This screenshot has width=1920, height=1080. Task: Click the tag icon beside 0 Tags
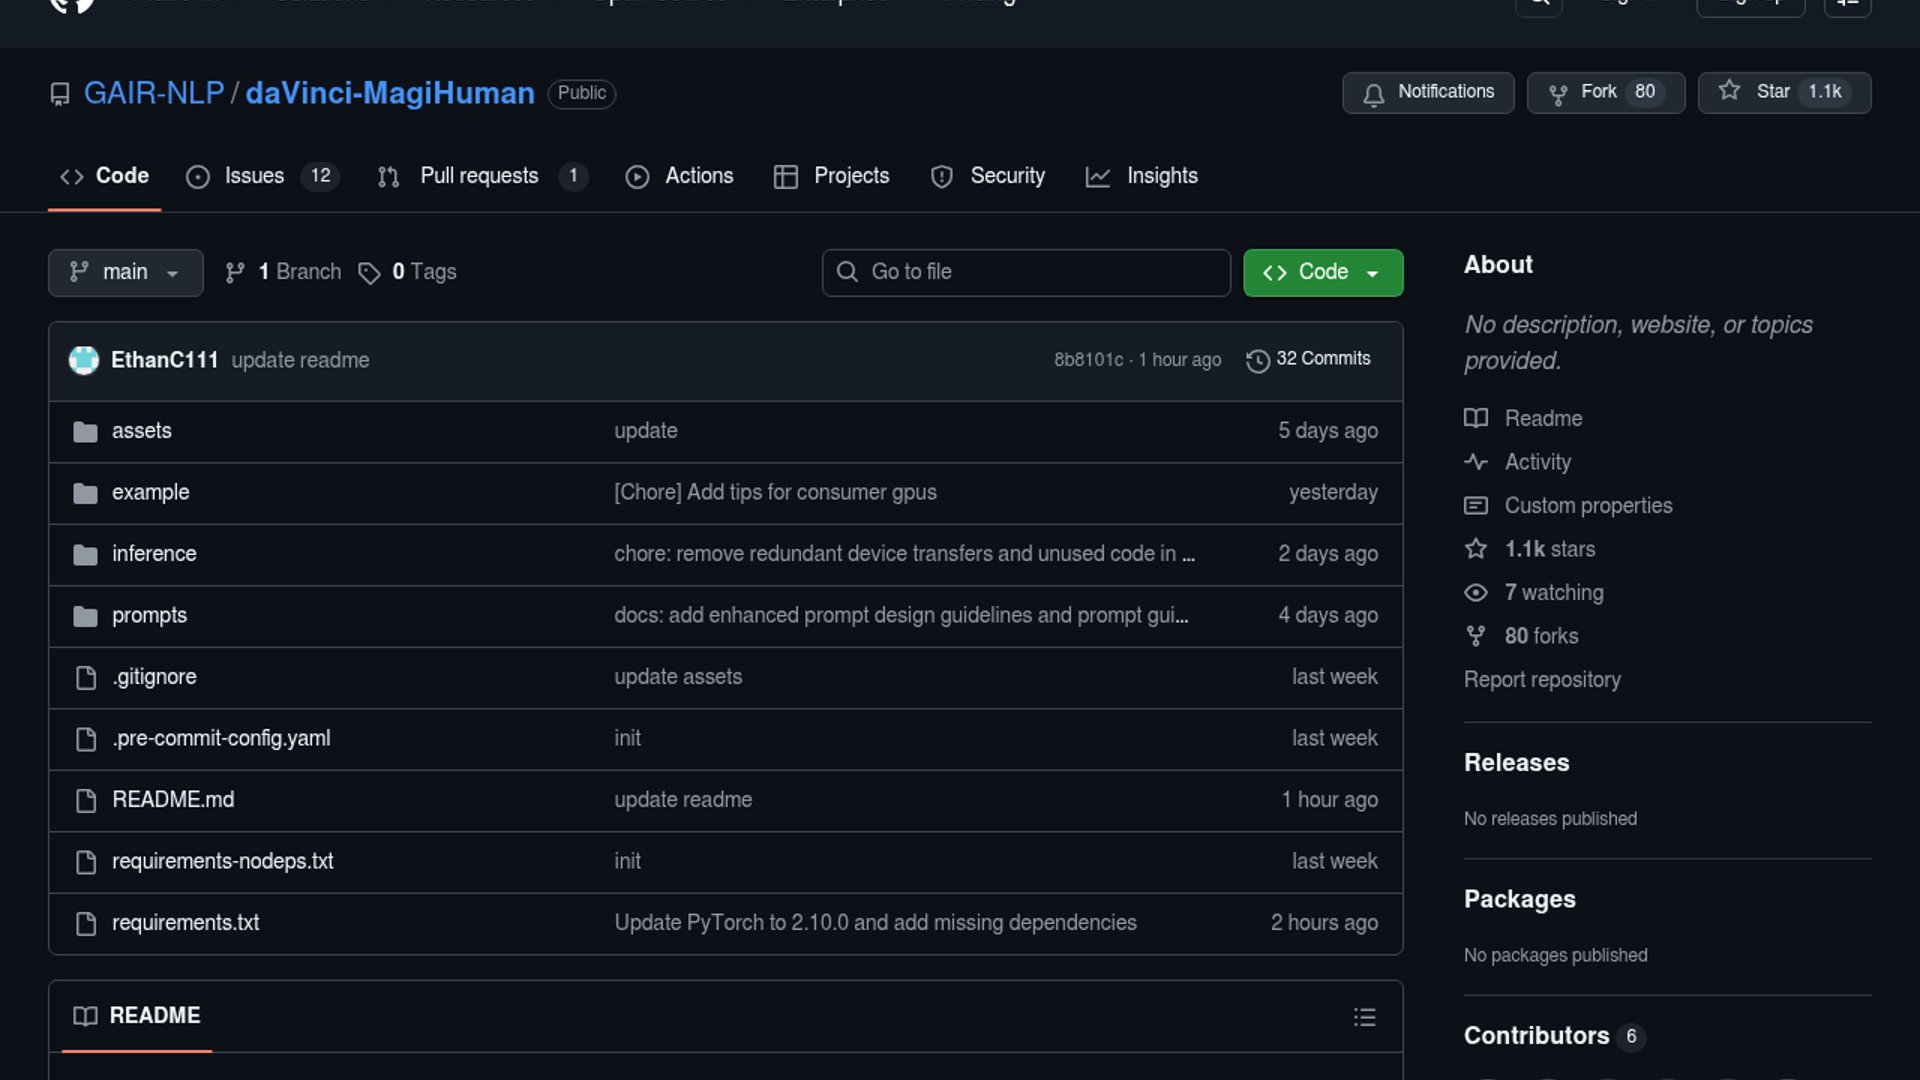(369, 273)
